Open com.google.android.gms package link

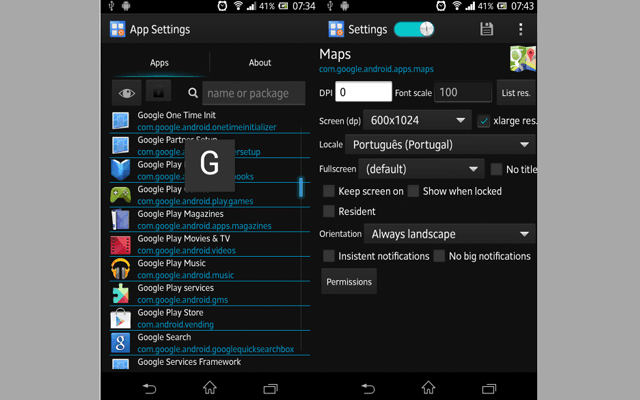pyautogui.click(x=183, y=300)
